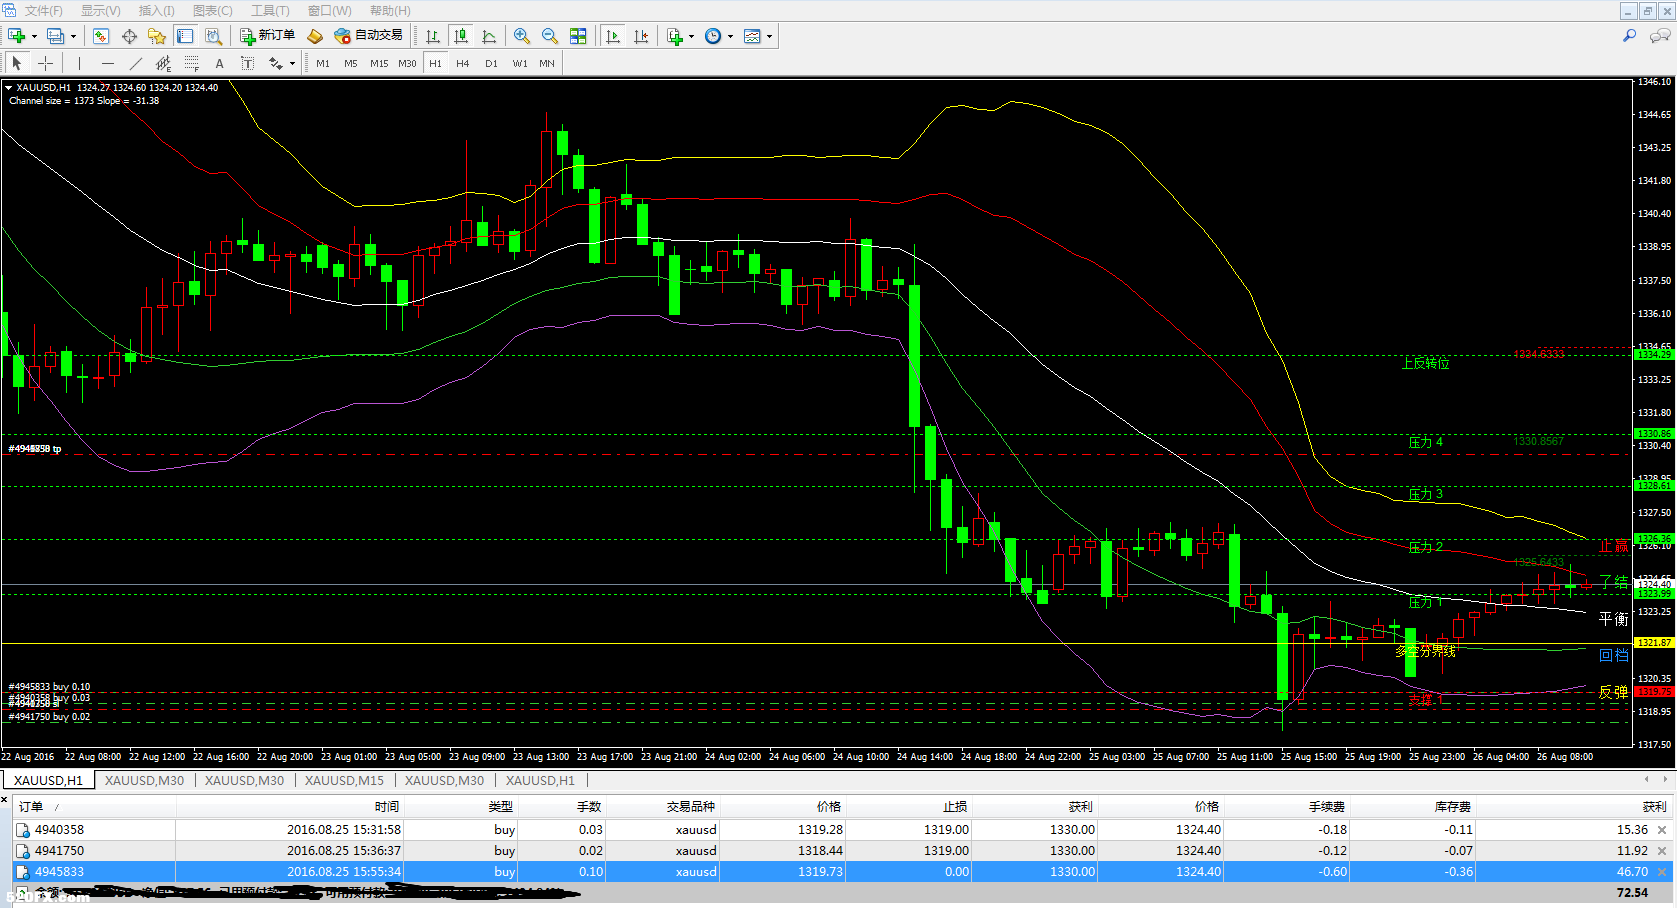Close order 4941750 with its x
1677x908 pixels.
tap(1662, 851)
